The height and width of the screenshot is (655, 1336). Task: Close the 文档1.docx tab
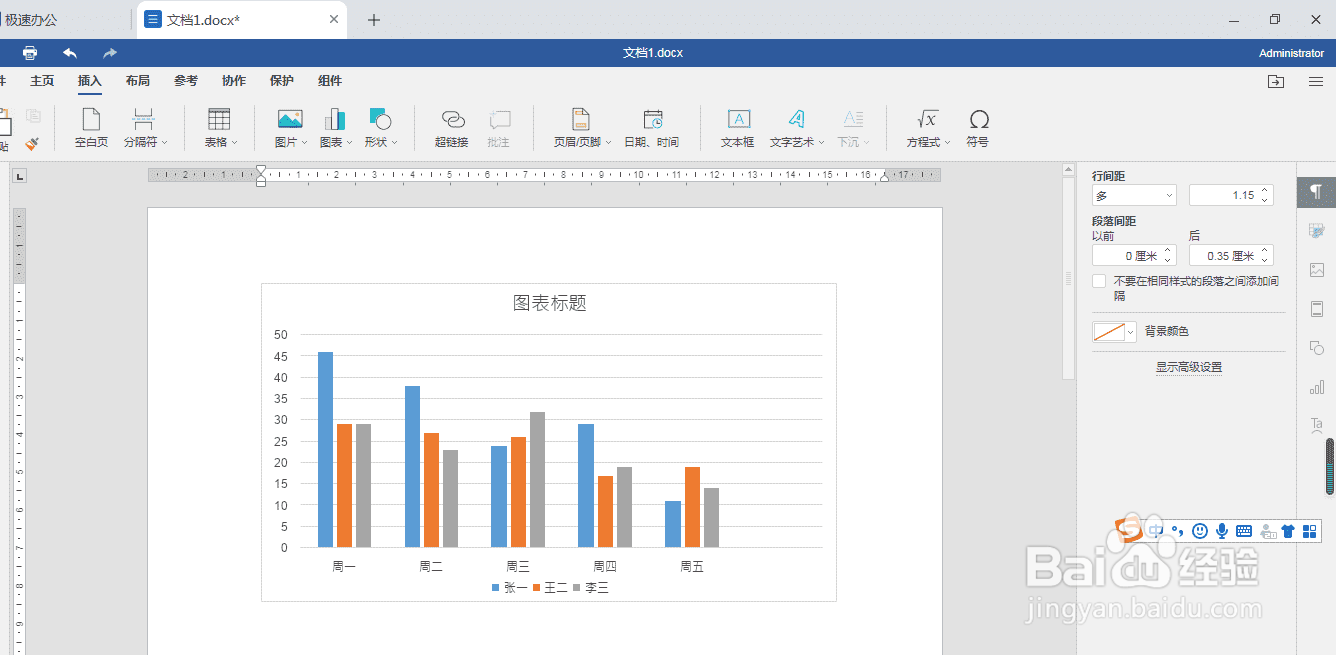coord(334,19)
